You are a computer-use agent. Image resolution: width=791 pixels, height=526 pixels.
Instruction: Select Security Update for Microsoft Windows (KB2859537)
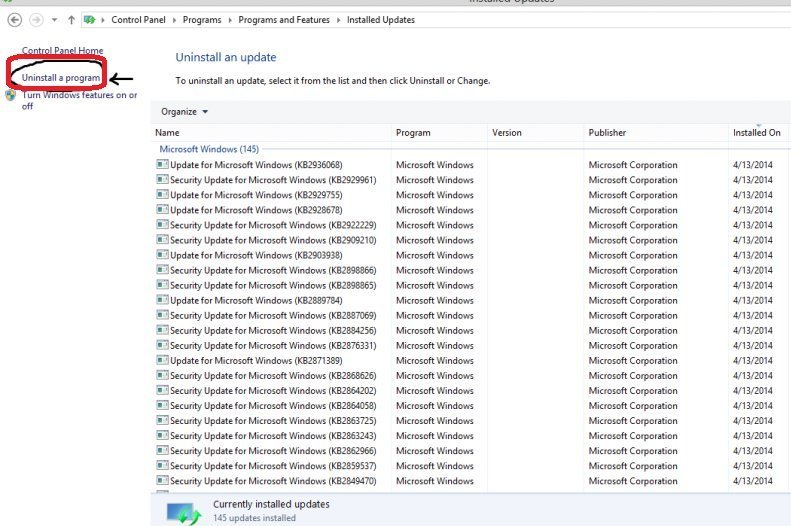273,466
